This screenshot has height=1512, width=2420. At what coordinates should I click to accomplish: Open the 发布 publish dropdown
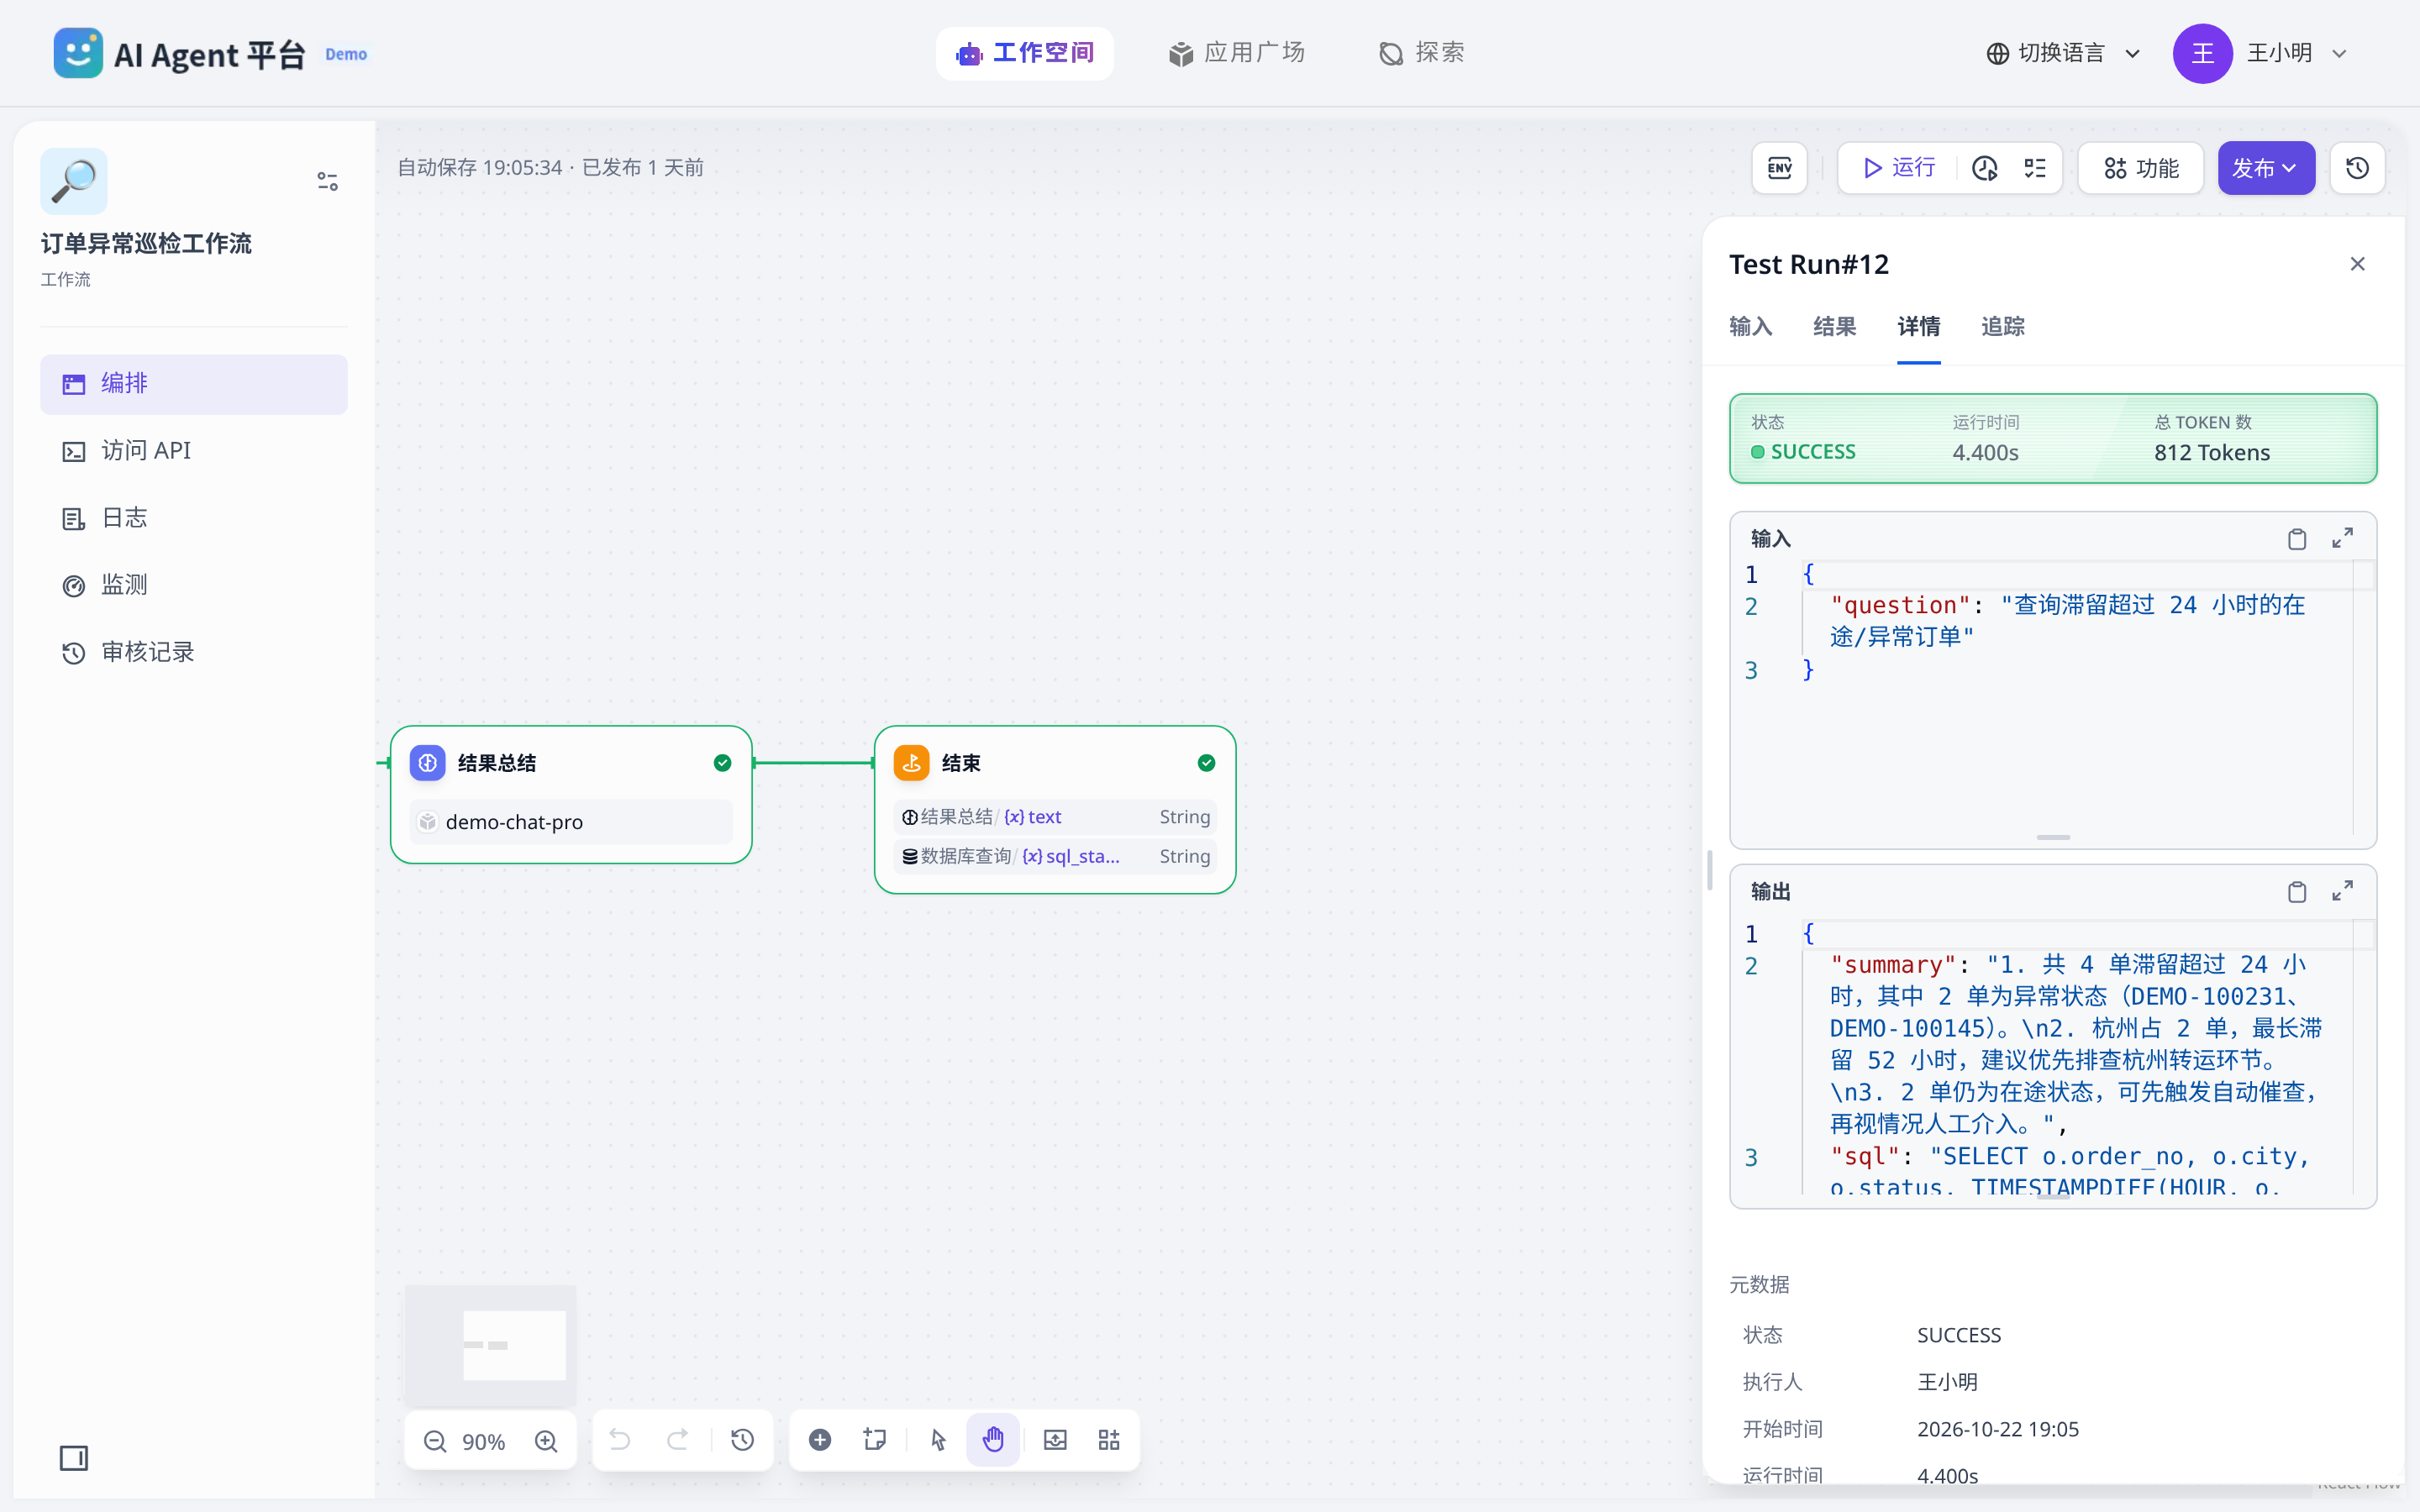(2266, 168)
